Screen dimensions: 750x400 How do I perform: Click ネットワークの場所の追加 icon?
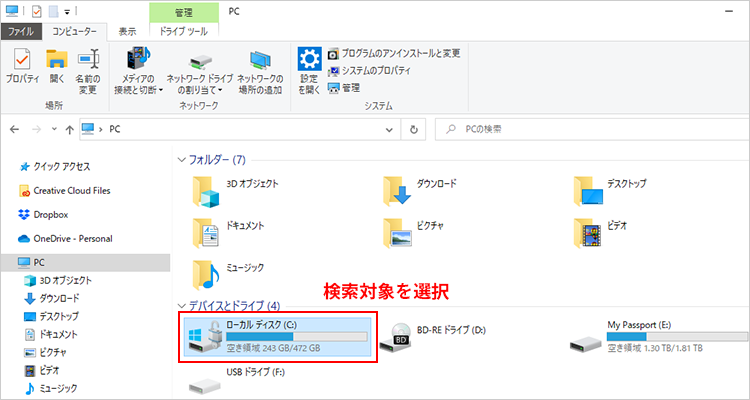tap(261, 68)
